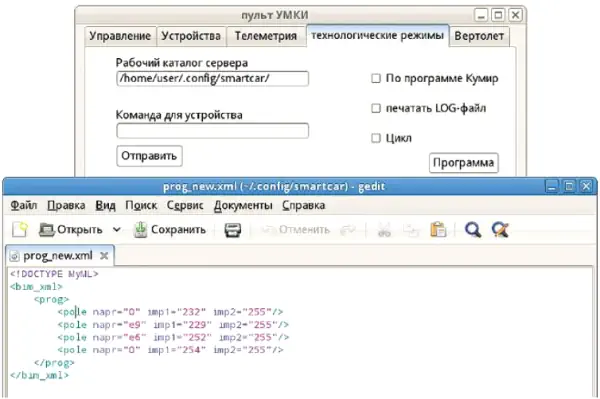The image size is (600, 399).
Task: Enable По программе Кумир checkbox
Action: coord(376,78)
